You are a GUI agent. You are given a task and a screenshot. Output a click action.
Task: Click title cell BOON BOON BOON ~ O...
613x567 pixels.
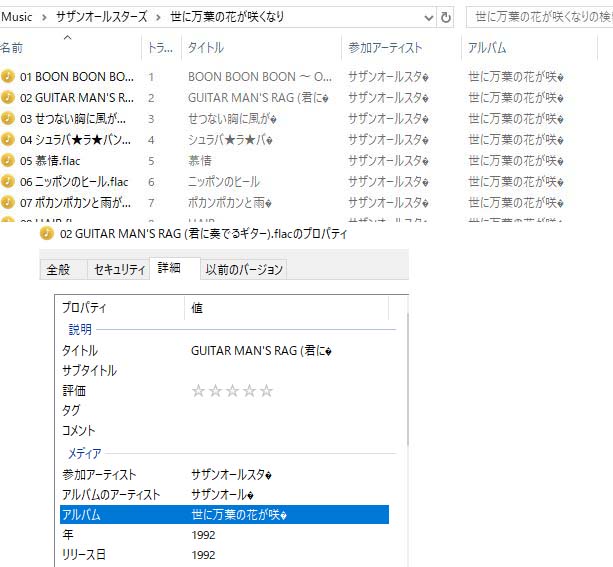point(260,76)
